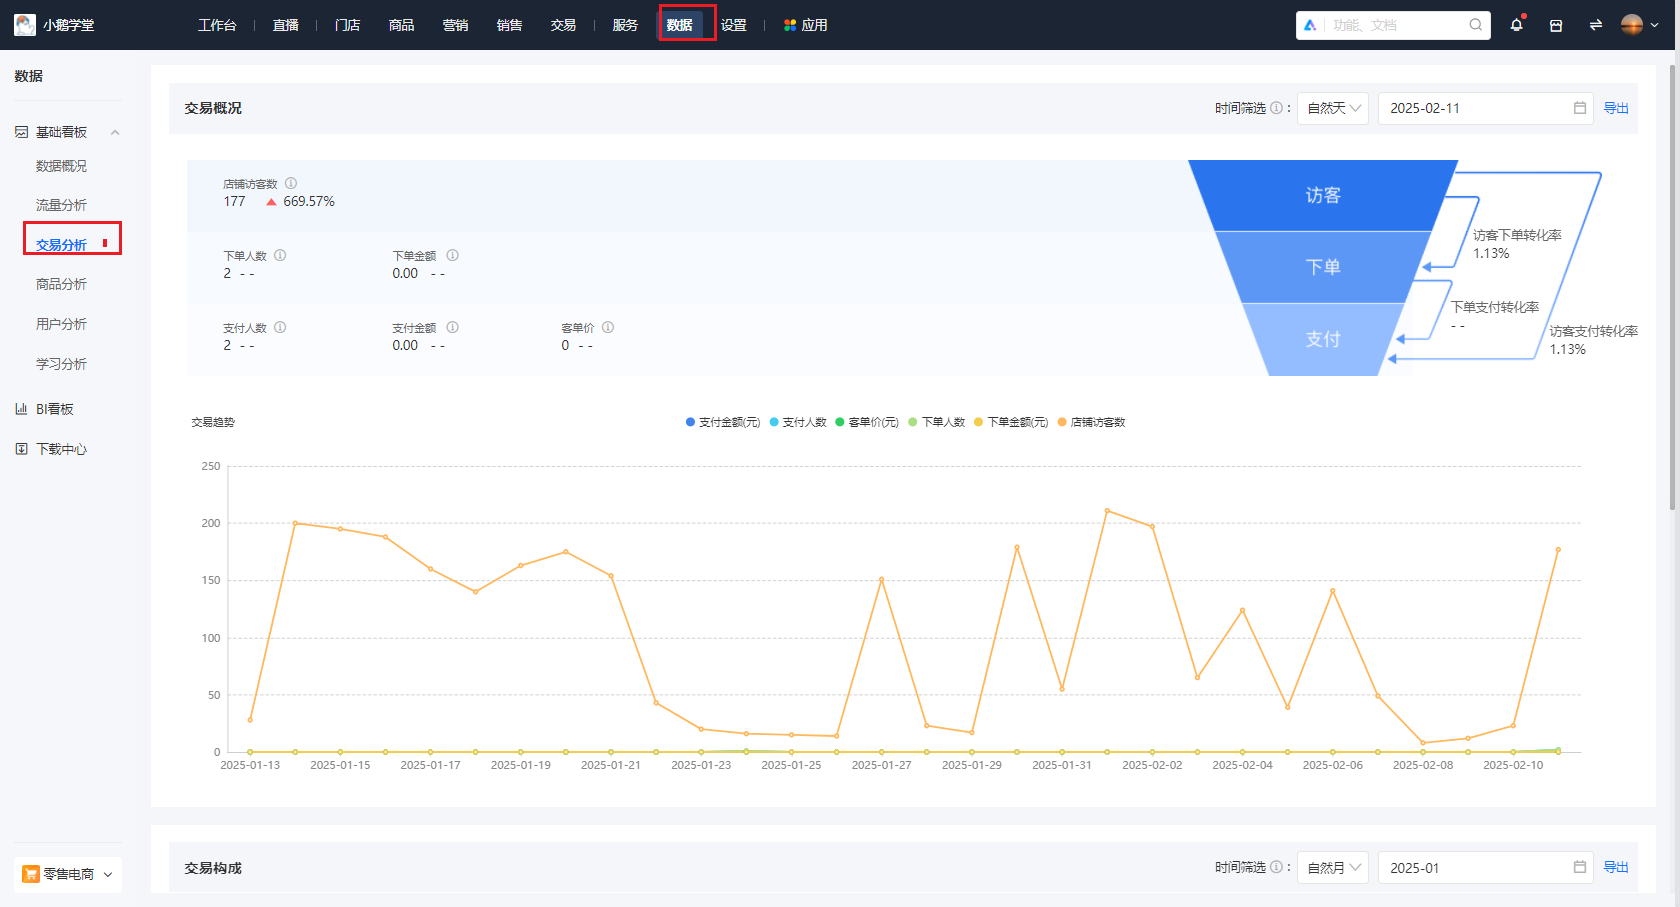Screen dimensions: 1680x907
Task: Select 流量分析 in the sidebar
Action: click(61, 205)
